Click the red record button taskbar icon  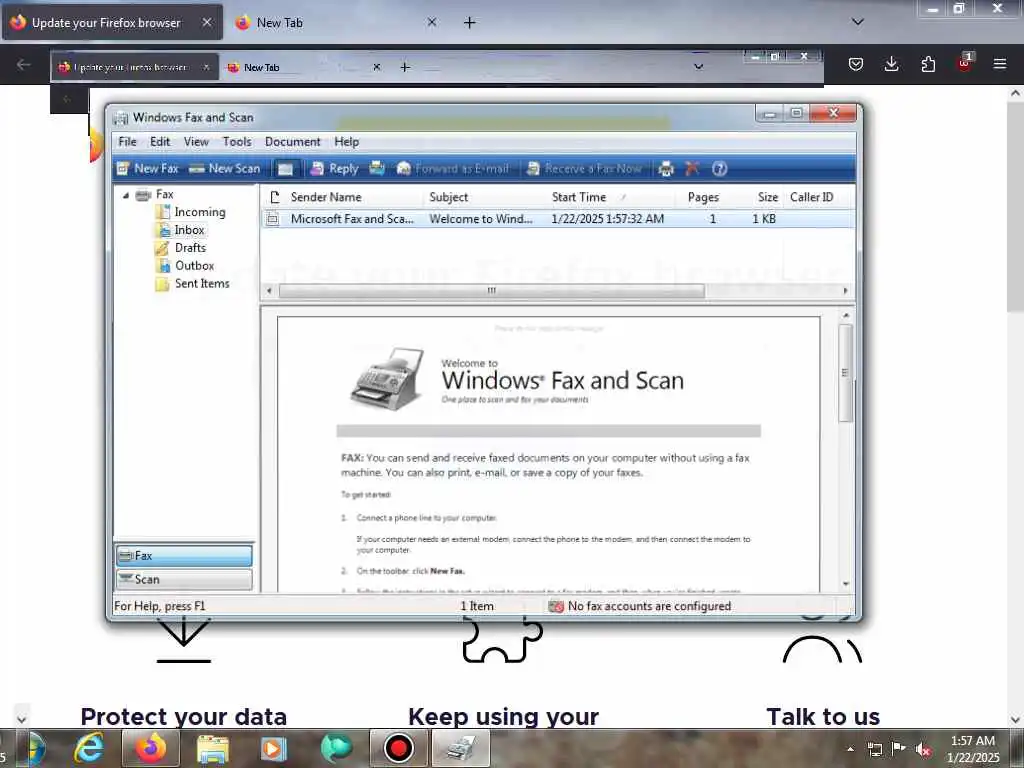coord(398,748)
